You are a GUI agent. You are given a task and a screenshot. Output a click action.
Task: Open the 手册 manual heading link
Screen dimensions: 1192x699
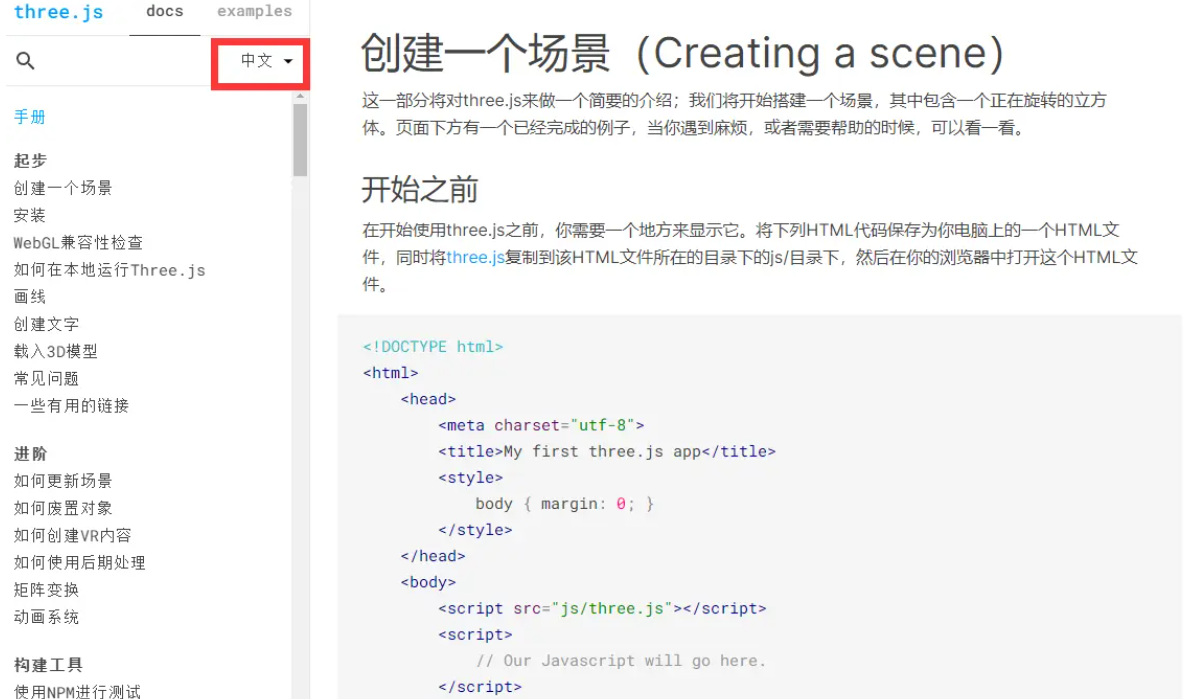point(30,116)
